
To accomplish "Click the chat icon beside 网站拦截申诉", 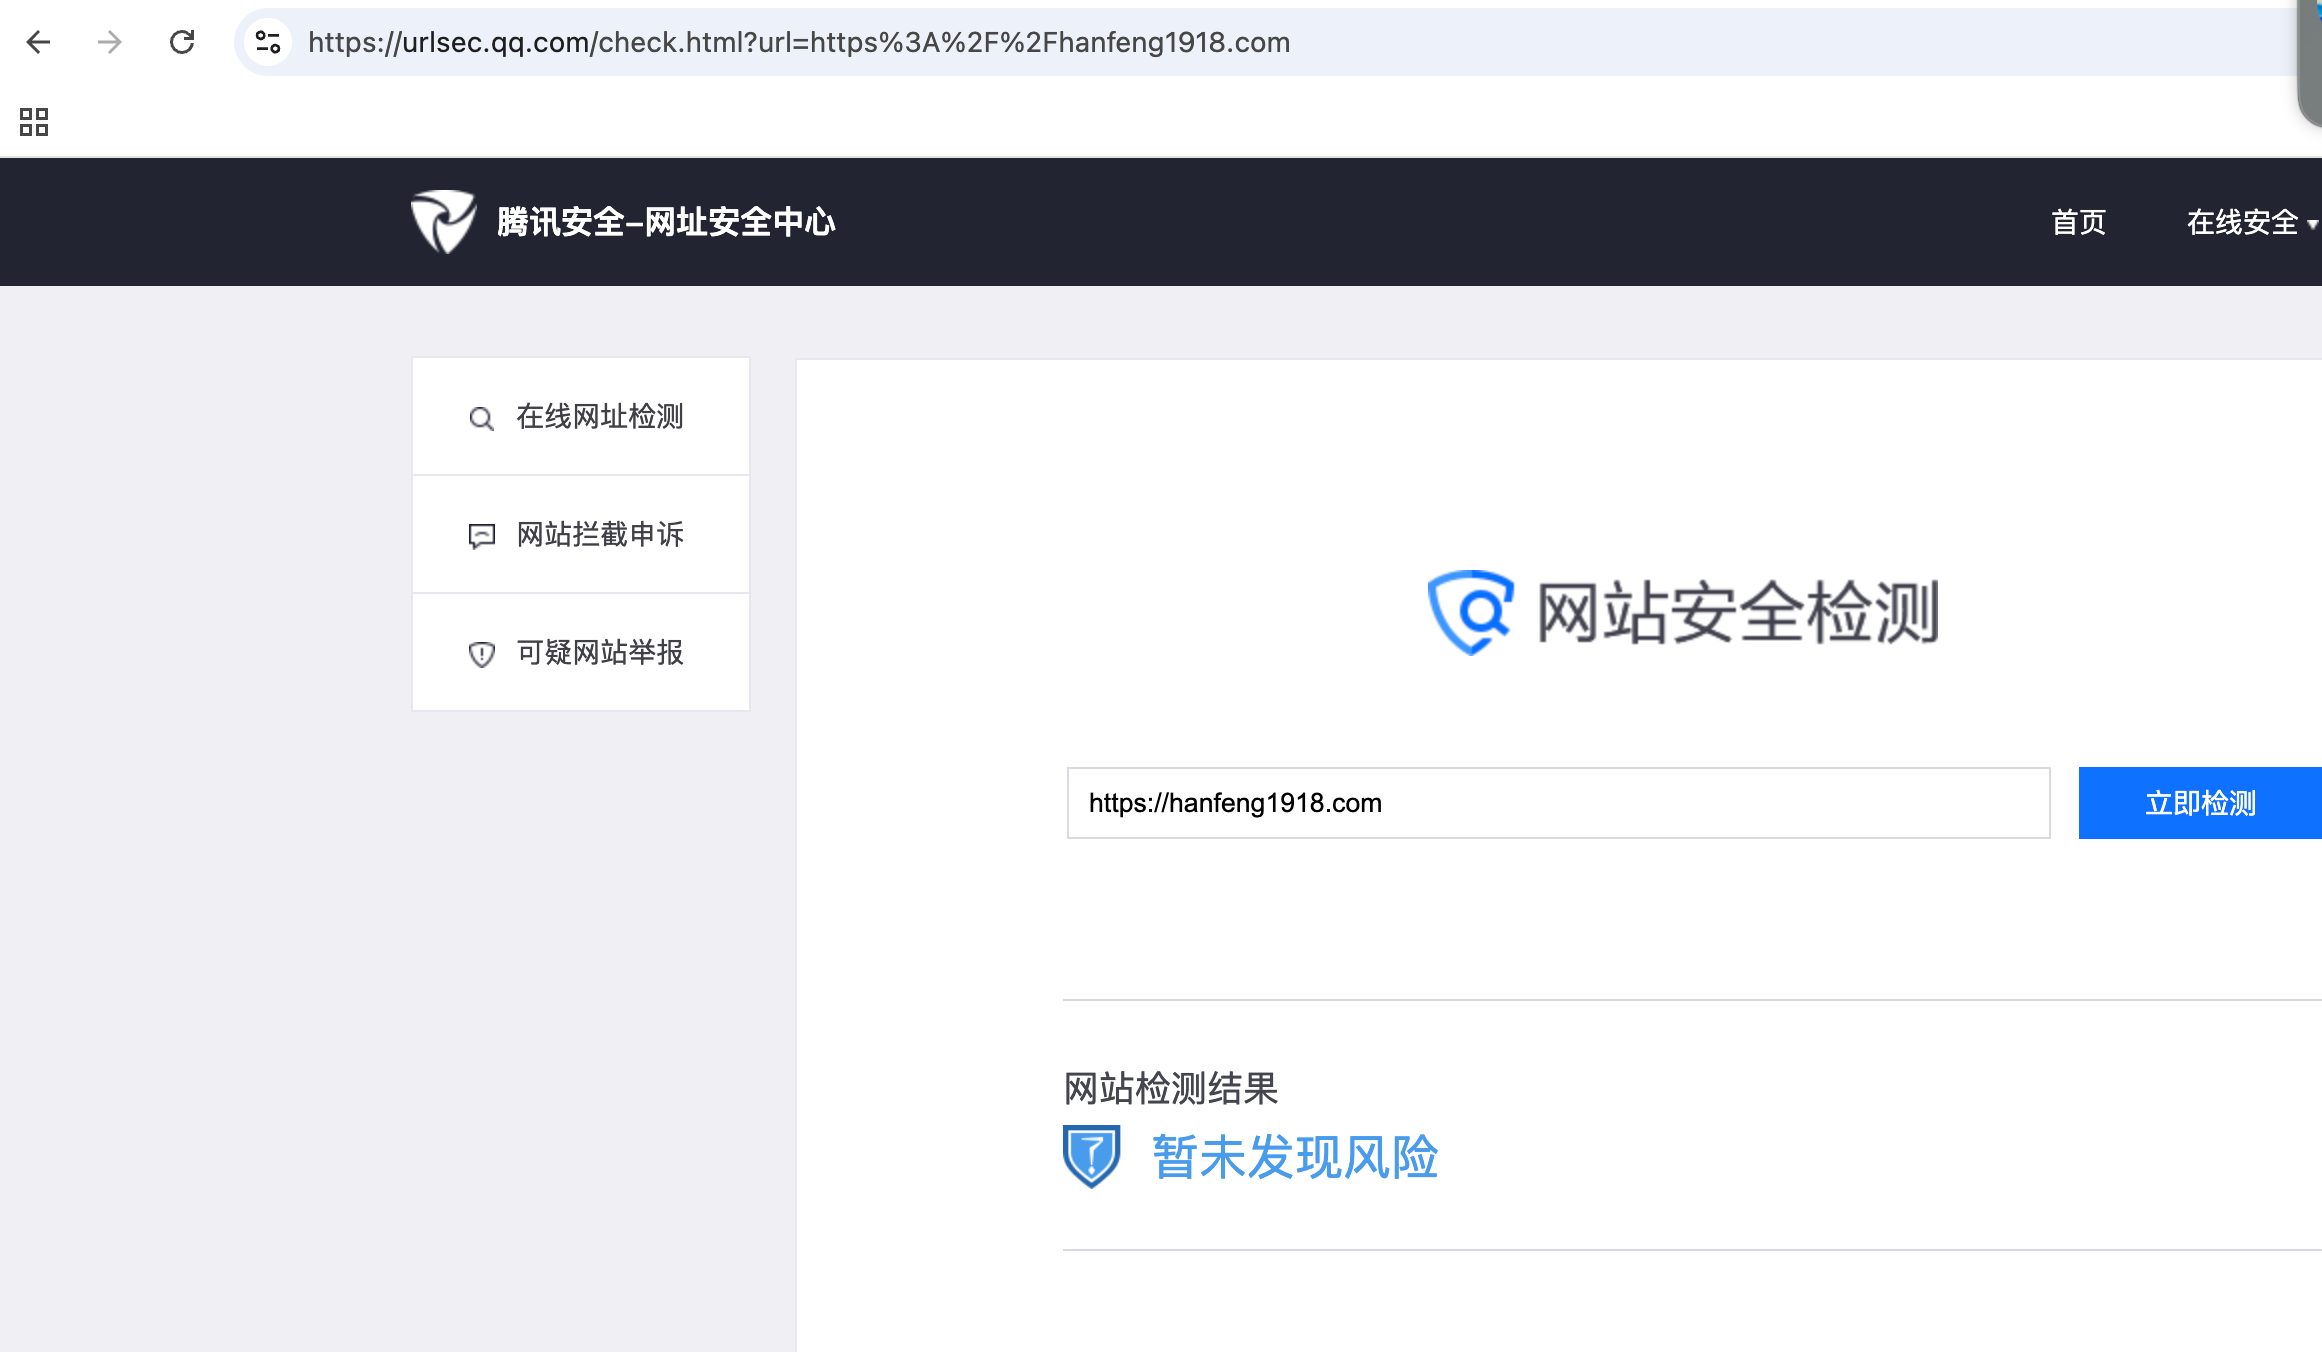I will (481, 536).
